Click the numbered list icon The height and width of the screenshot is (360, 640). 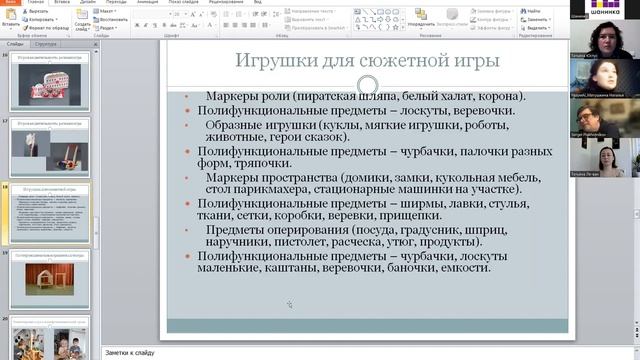pyautogui.click(x=240, y=14)
